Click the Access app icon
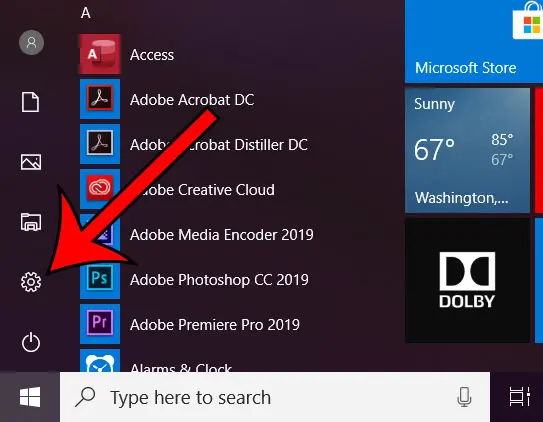 [100, 54]
